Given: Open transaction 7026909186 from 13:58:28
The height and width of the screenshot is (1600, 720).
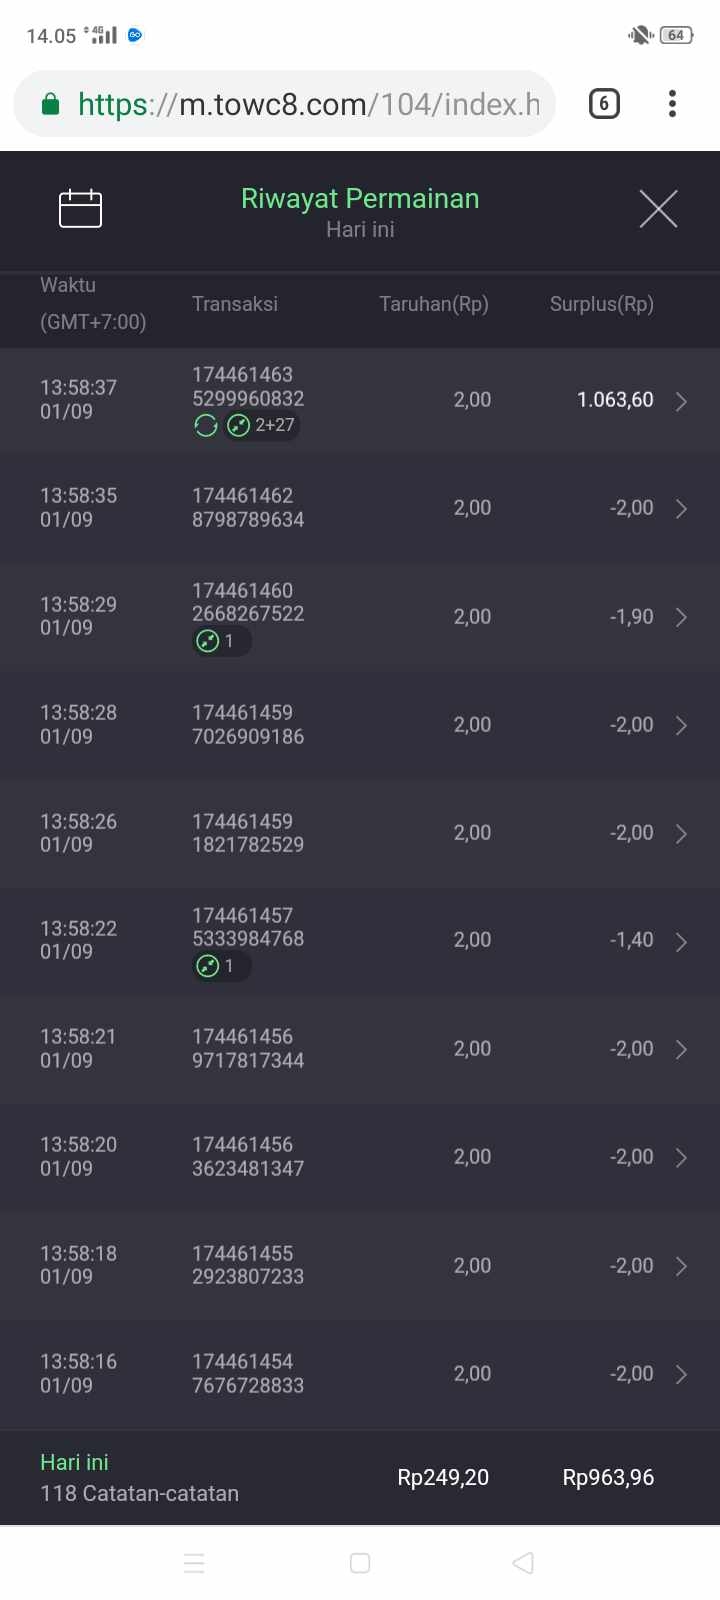Looking at the screenshot, I should pyautogui.click(x=248, y=725).
